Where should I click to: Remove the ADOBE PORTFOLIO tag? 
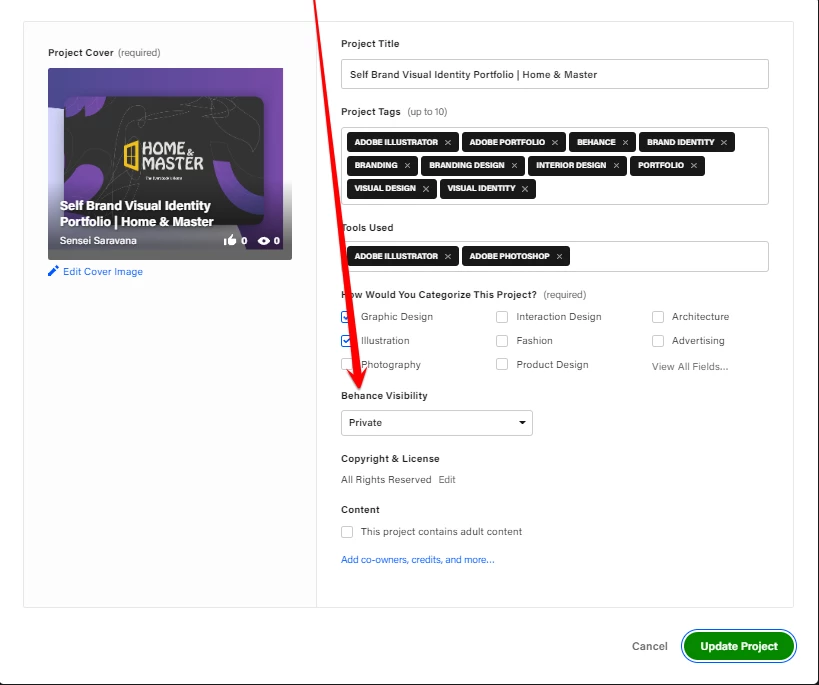click(555, 143)
